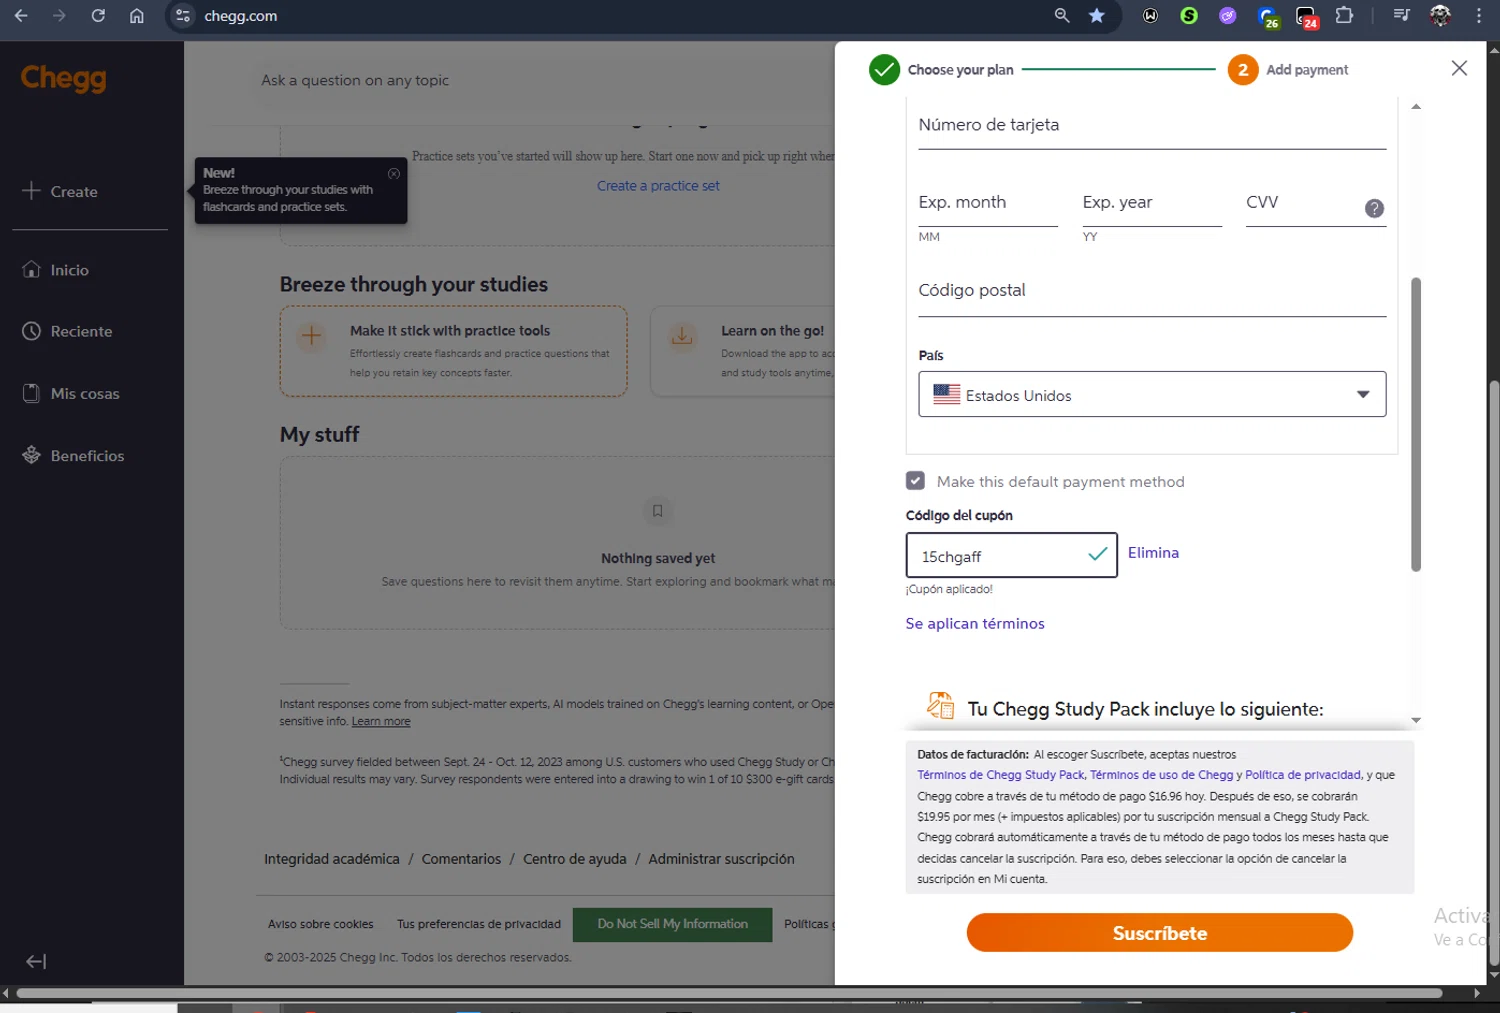Image resolution: width=1500 pixels, height=1013 pixels.
Task: Open the extensions puzzle-piece menu
Action: tap(1345, 16)
